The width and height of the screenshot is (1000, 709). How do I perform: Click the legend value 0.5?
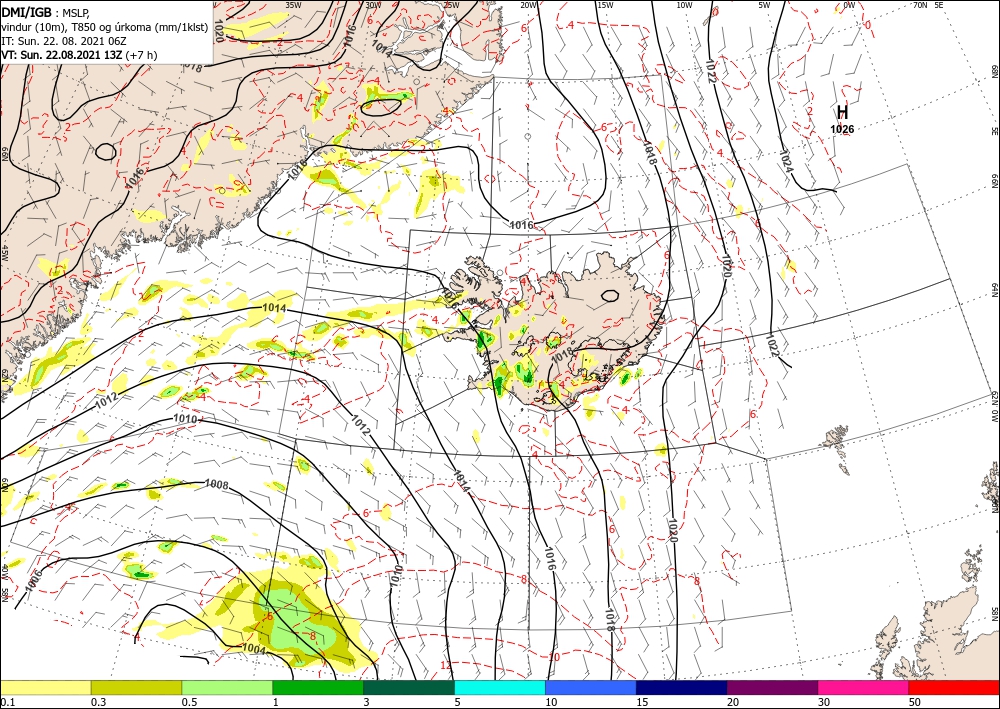point(189,703)
